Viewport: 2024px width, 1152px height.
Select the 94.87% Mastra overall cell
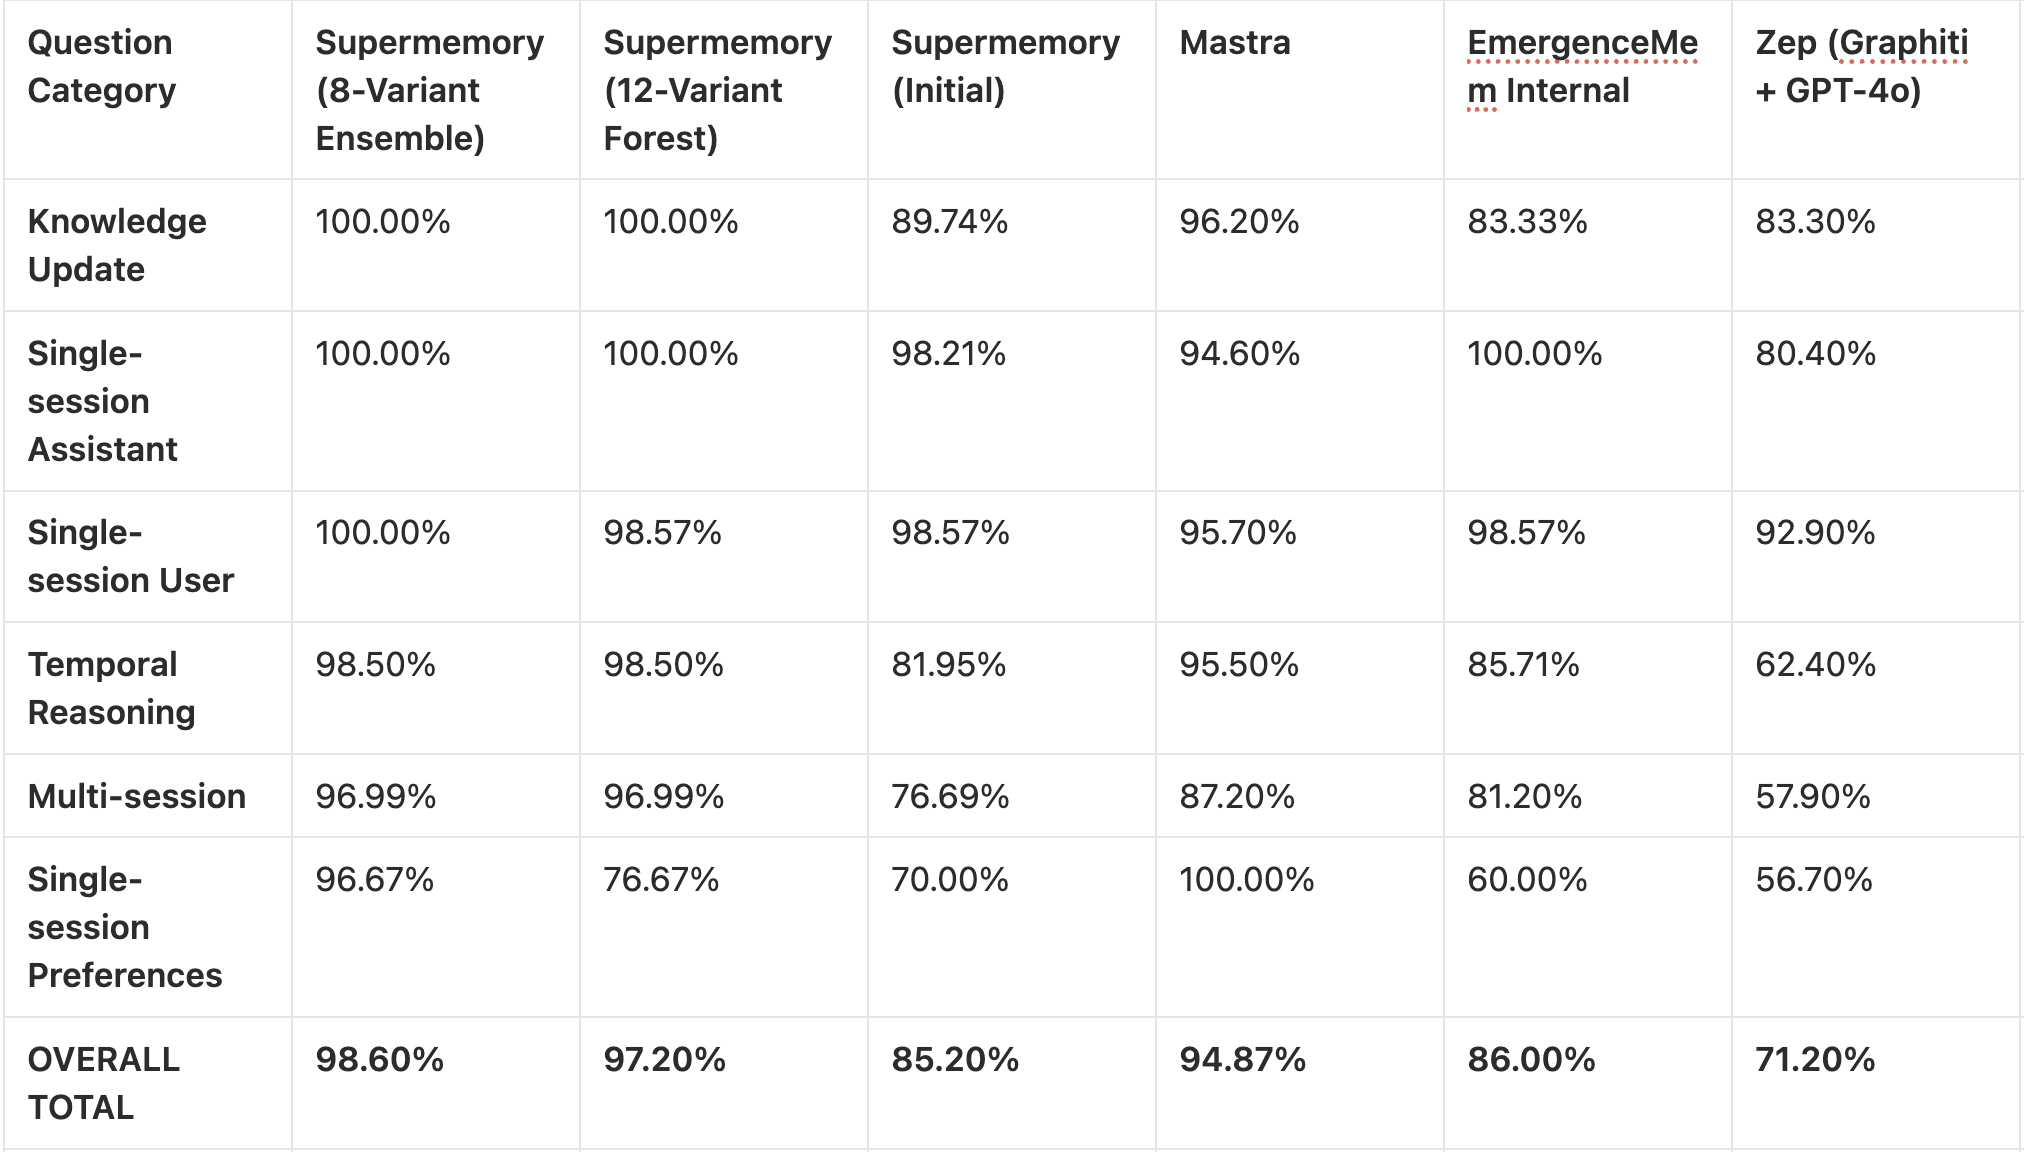[1242, 1060]
